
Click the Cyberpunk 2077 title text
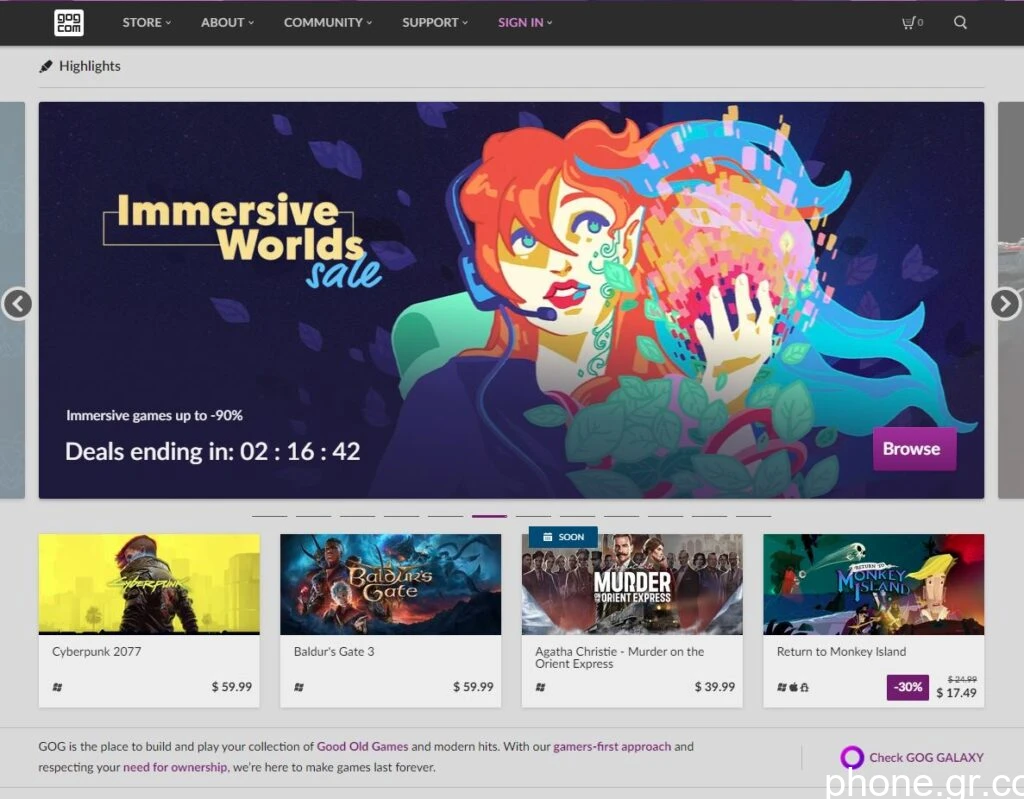click(x=97, y=651)
